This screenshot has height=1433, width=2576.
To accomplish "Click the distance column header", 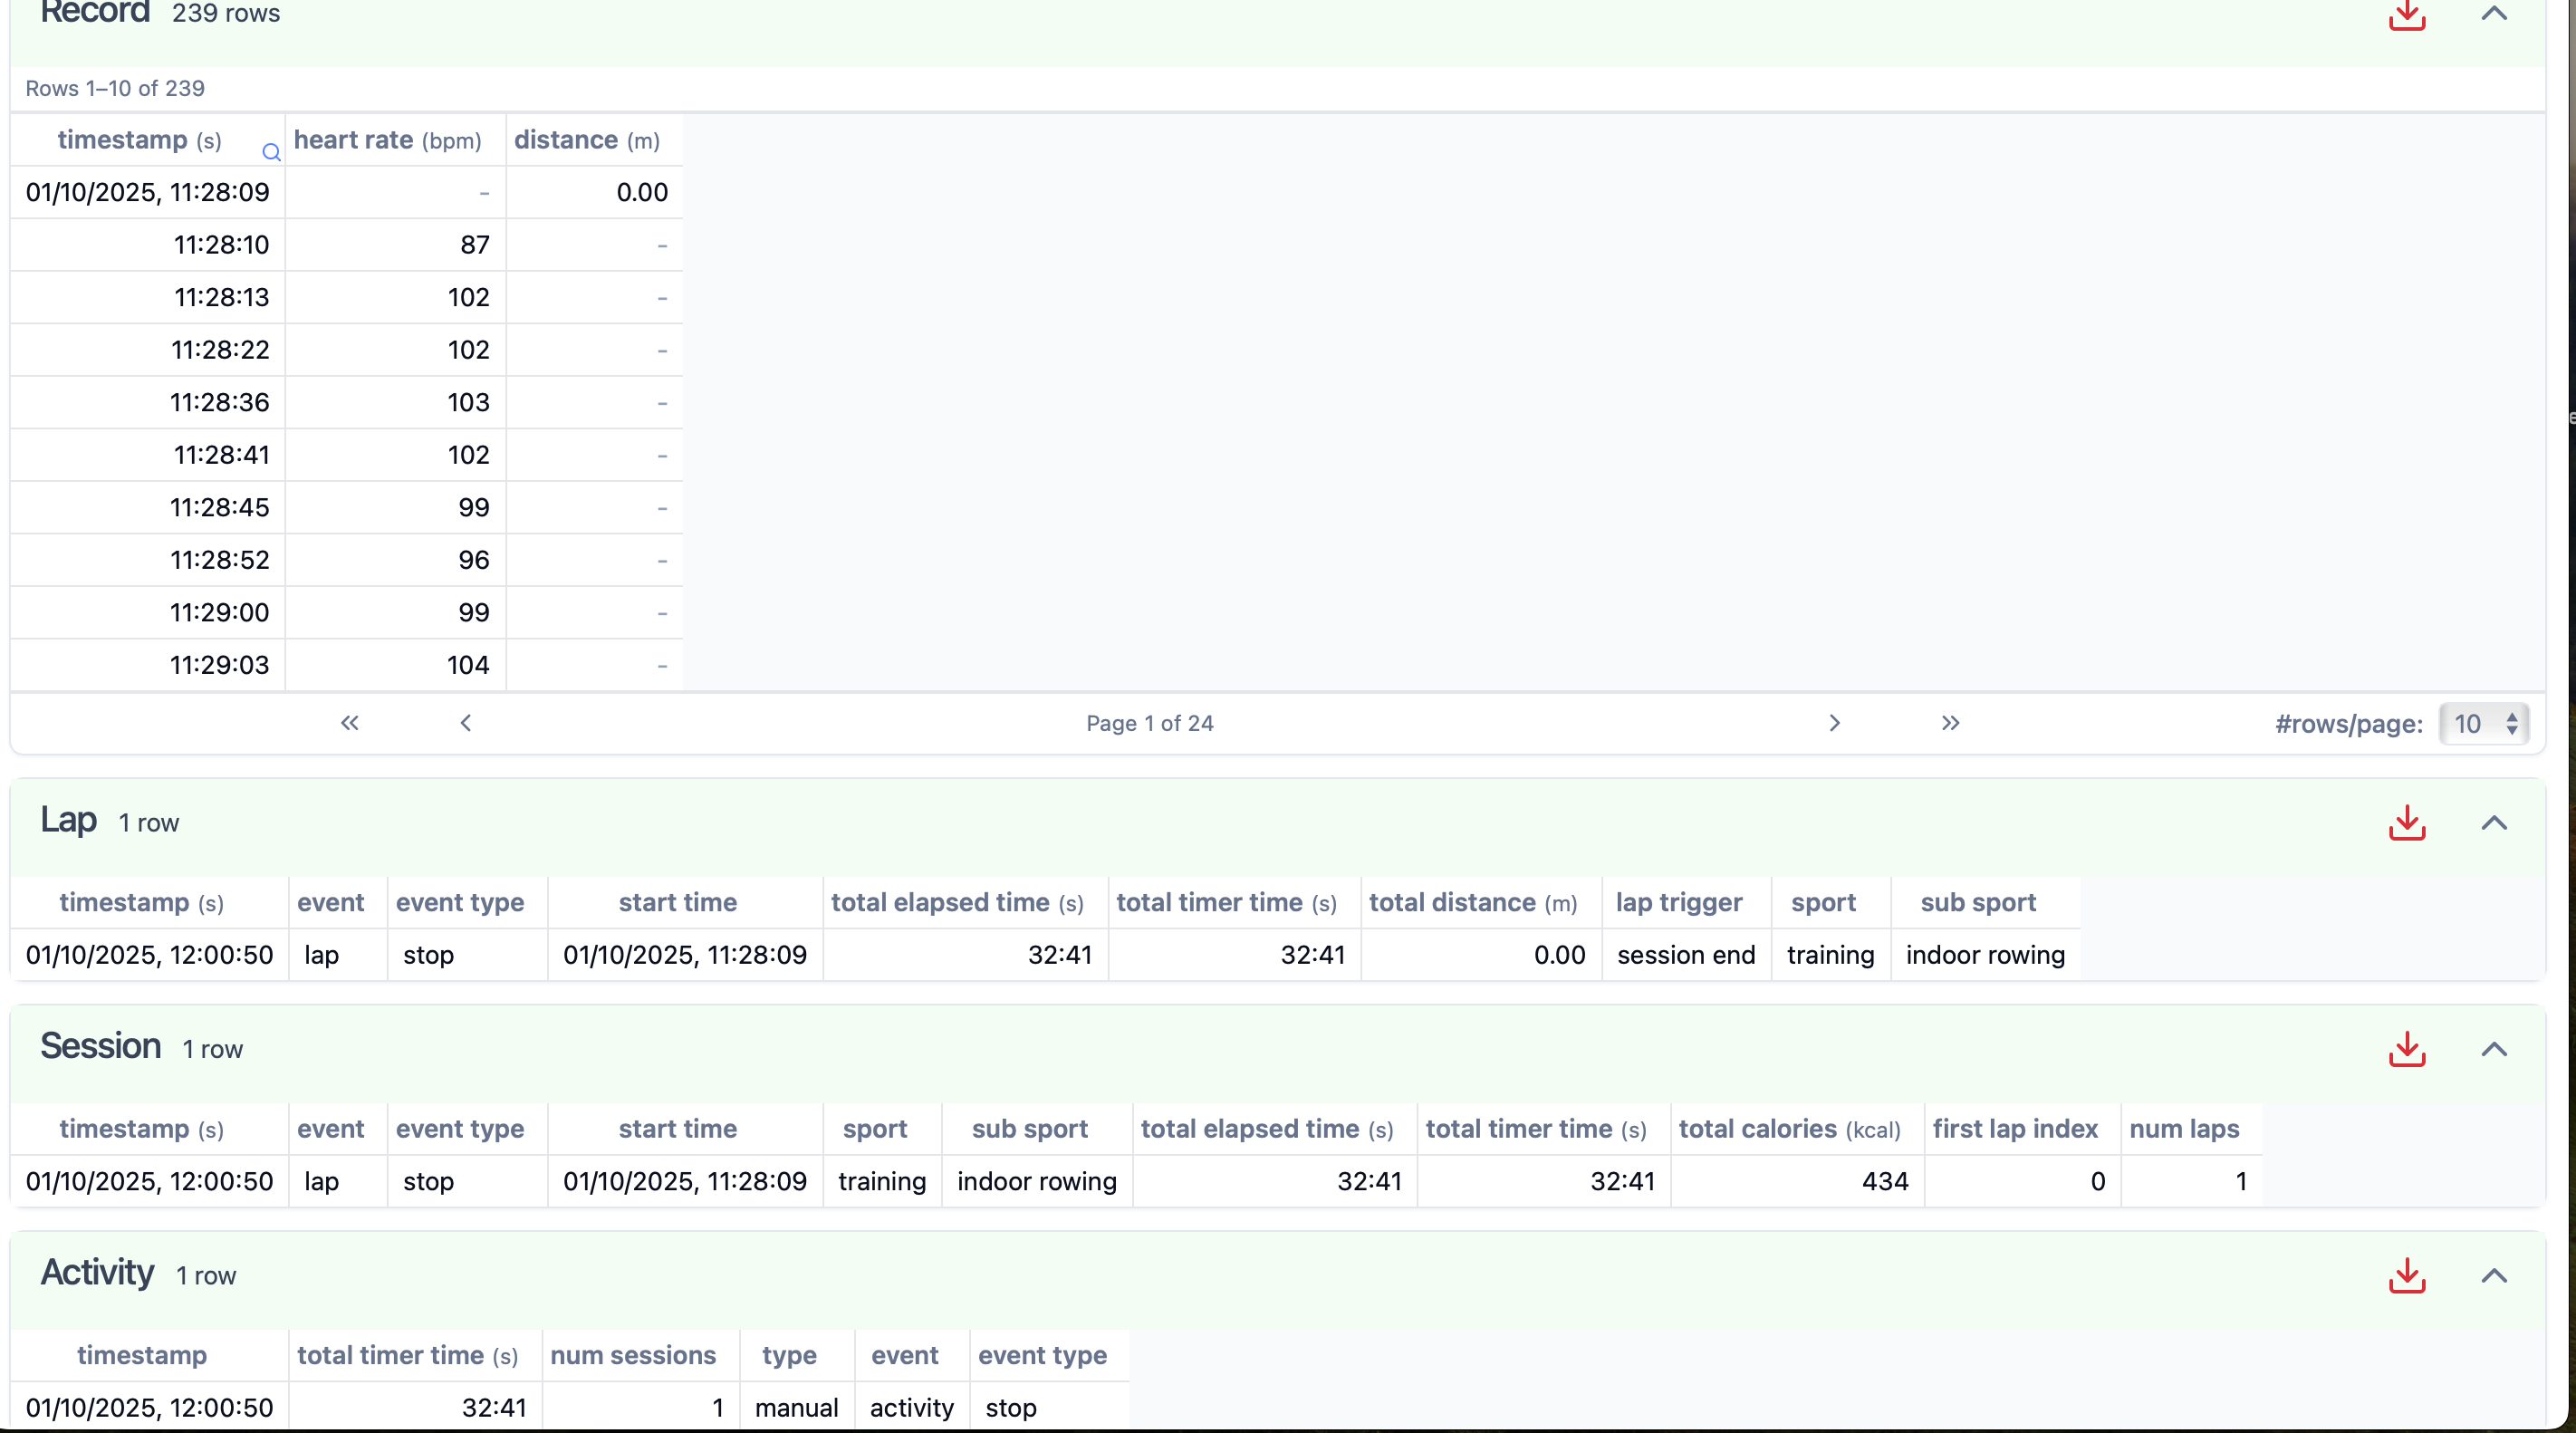I will [586, 140].
